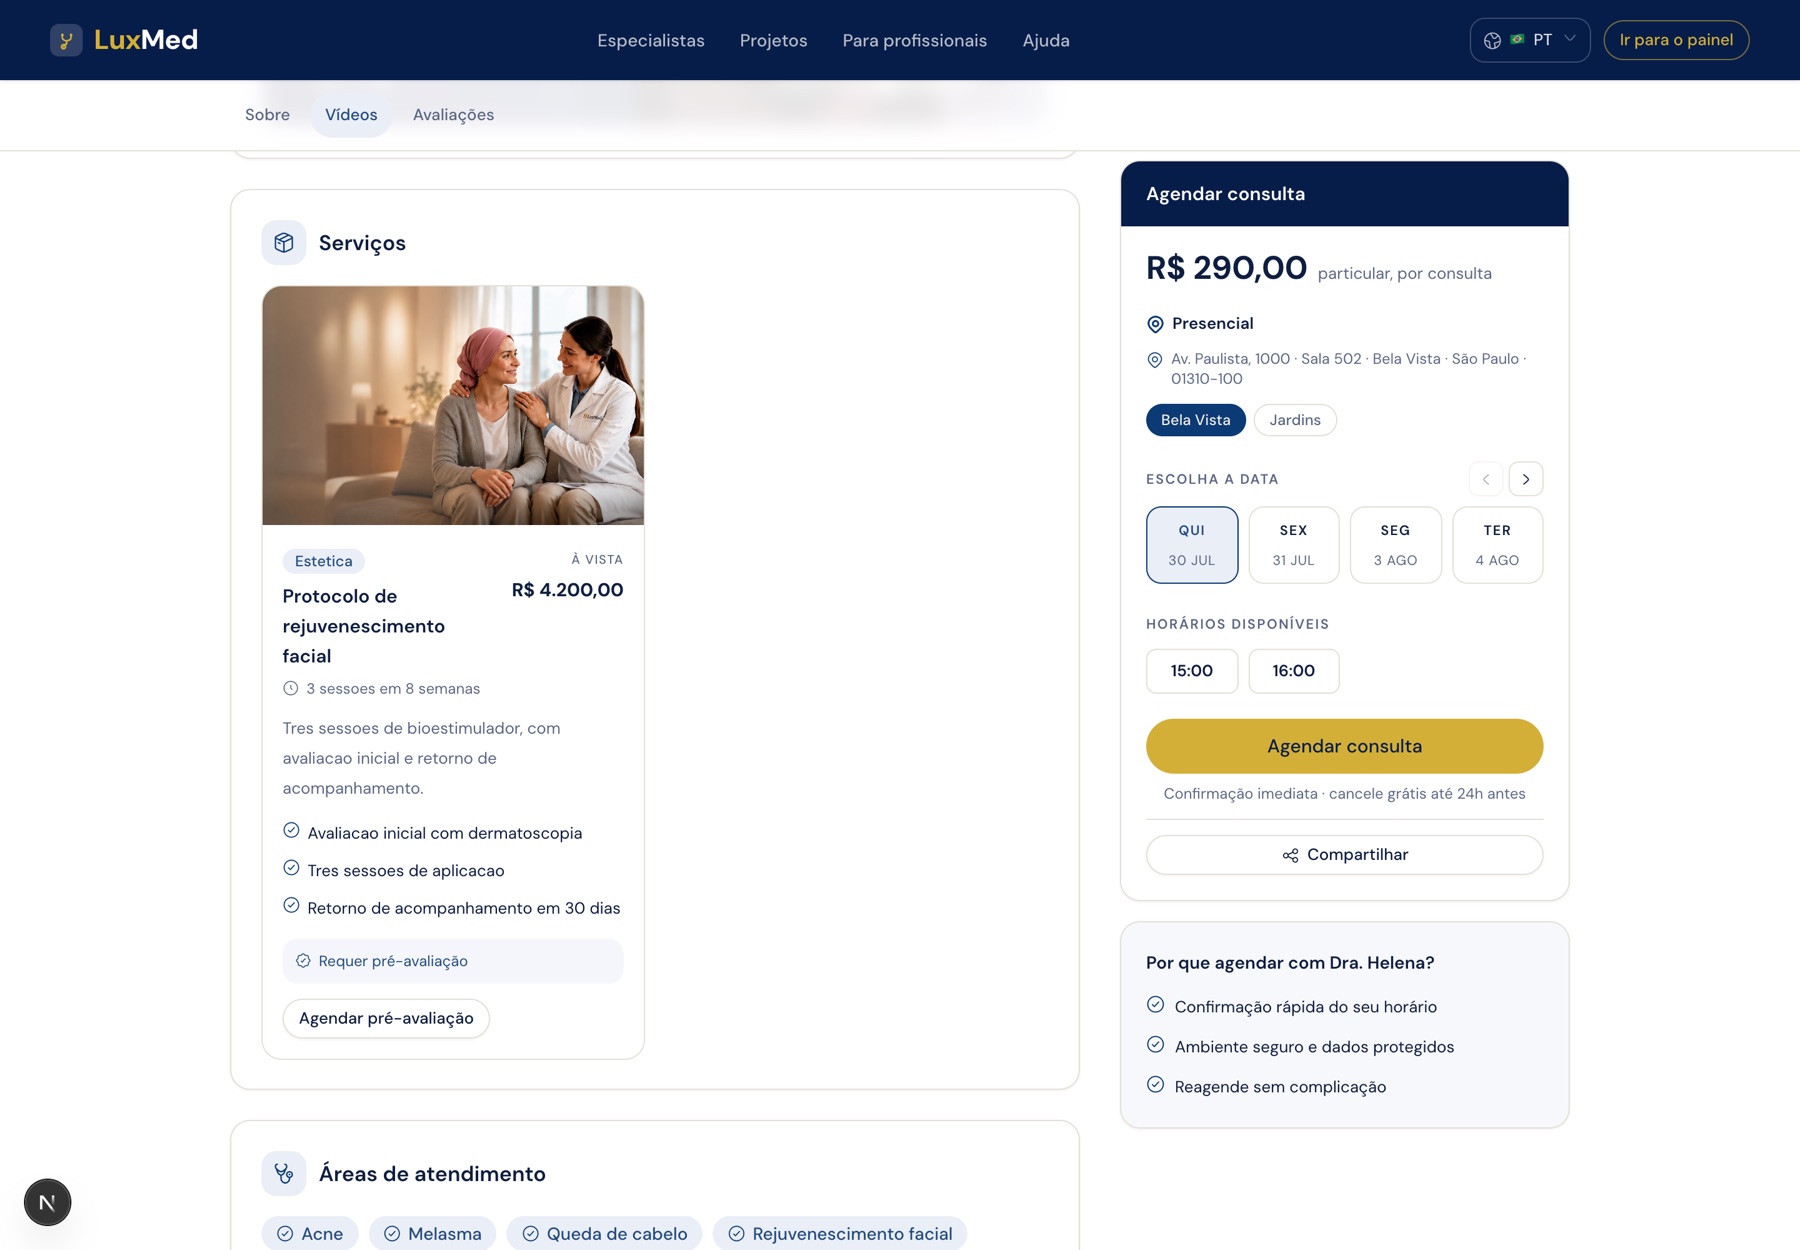Click '3 sessoes em 8 semanas' text
This screenshot has height=1250, width=1800.
(x=393, y=689)
